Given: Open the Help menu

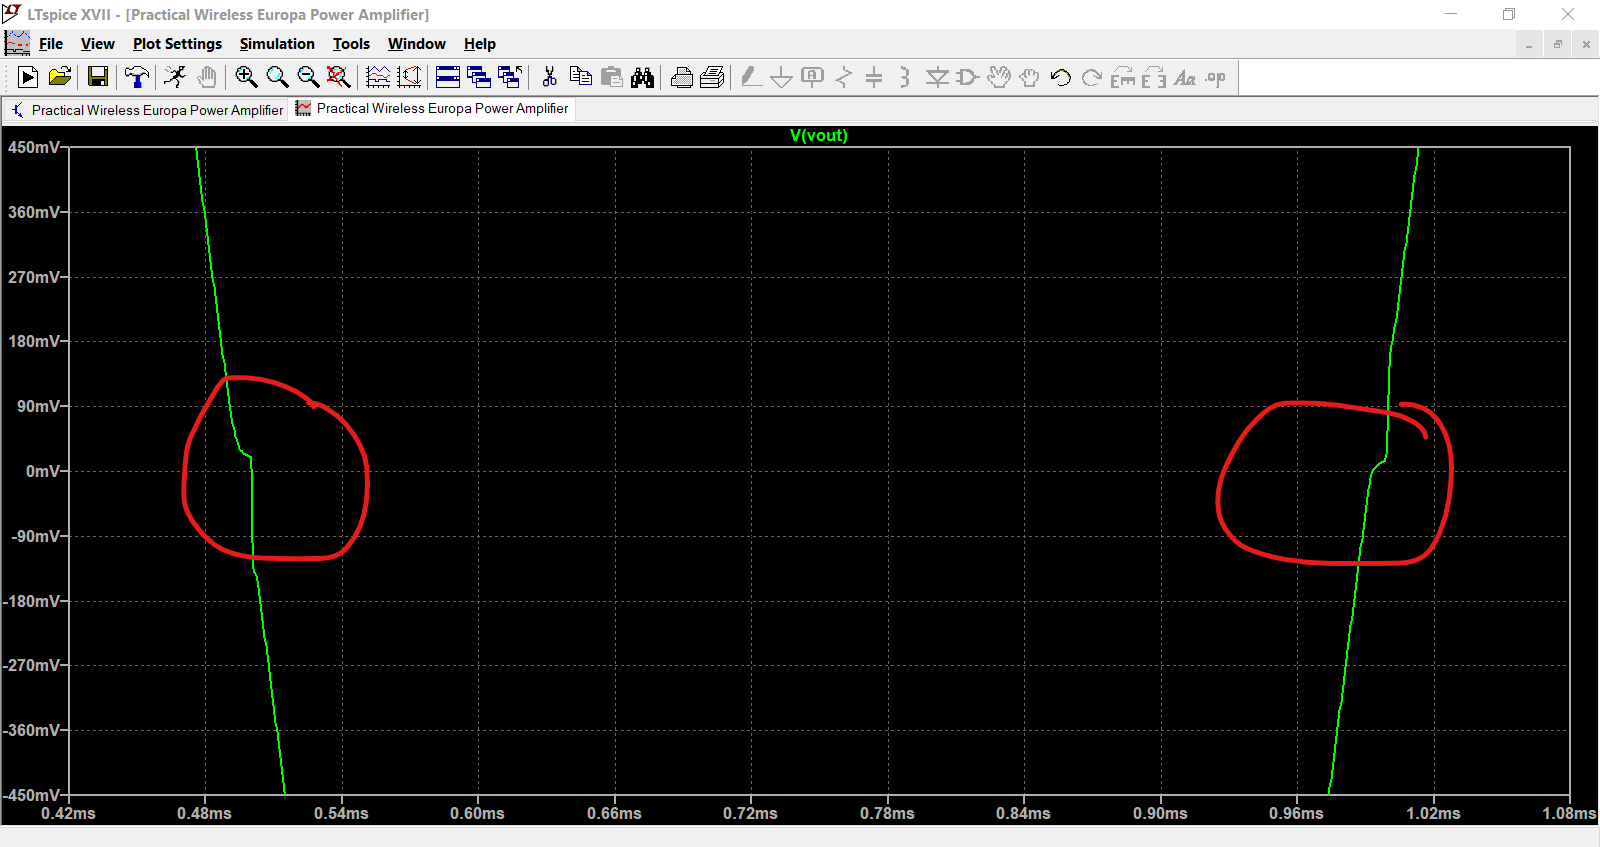Looking at the screenshot, I should point(480,44).
